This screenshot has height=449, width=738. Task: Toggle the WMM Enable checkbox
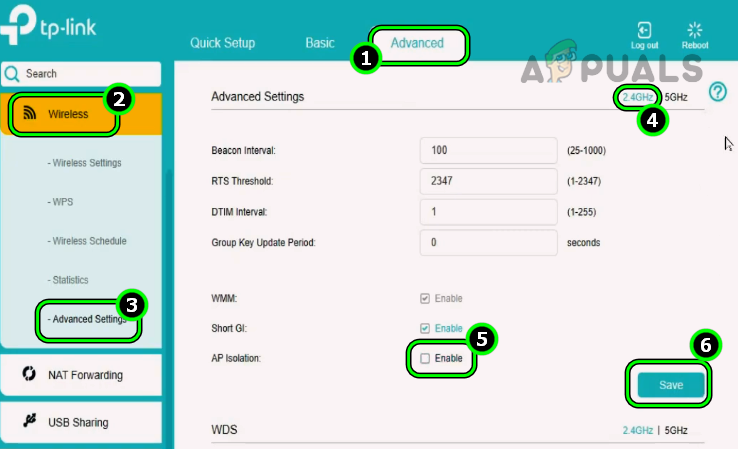[425, 298]
